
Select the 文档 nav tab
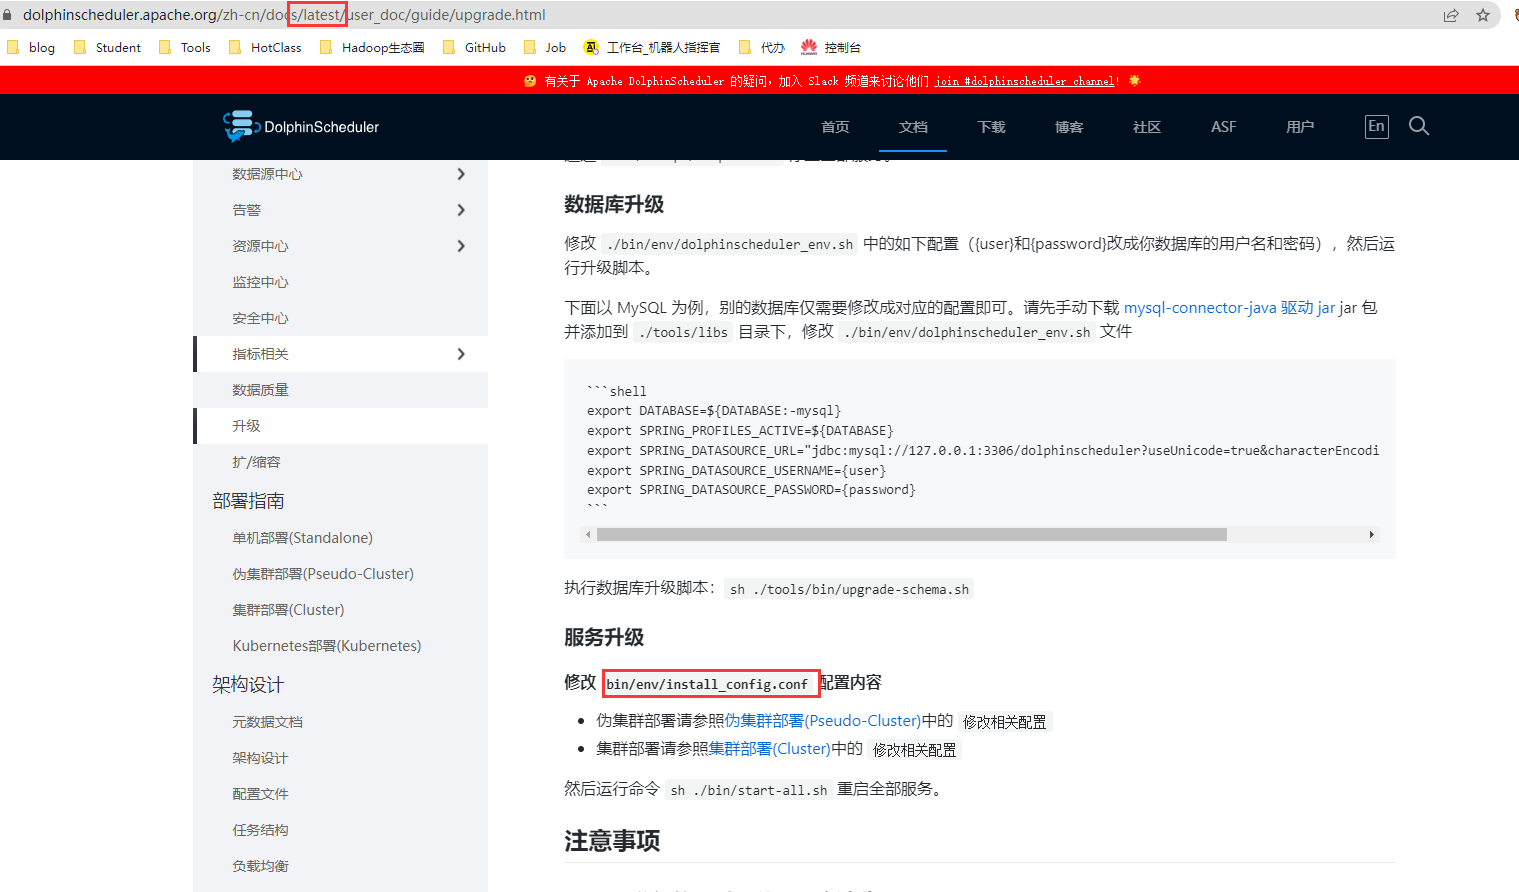(913, 127)
